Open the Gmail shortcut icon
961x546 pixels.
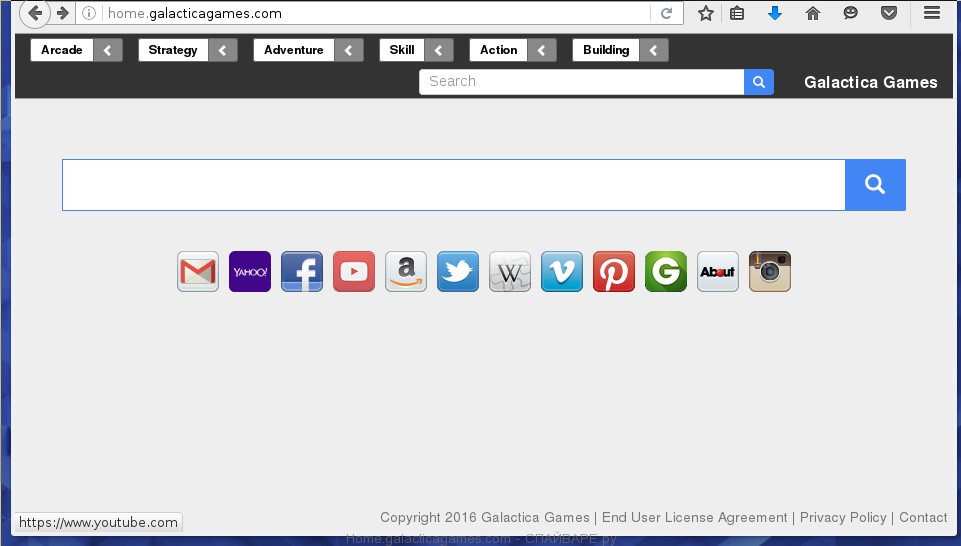(x=198, y=272)
